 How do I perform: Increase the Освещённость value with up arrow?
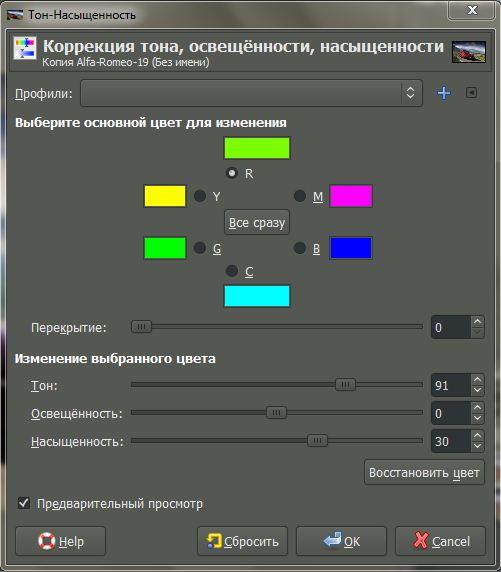477,408
